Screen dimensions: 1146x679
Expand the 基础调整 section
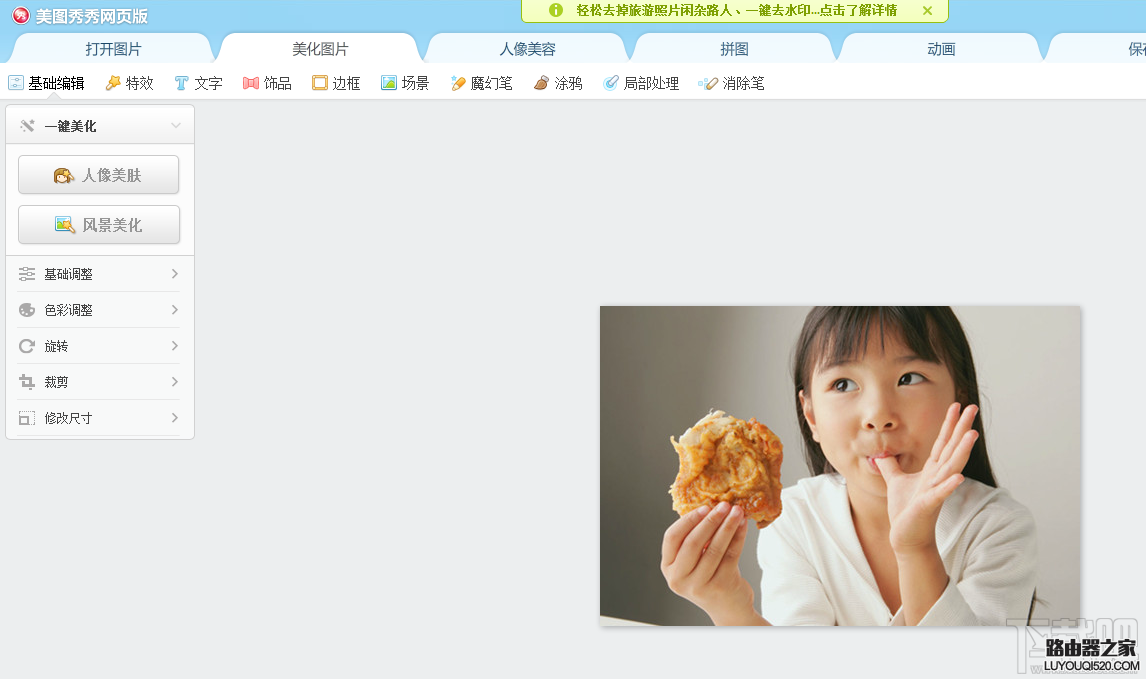[x=97, y=273]
